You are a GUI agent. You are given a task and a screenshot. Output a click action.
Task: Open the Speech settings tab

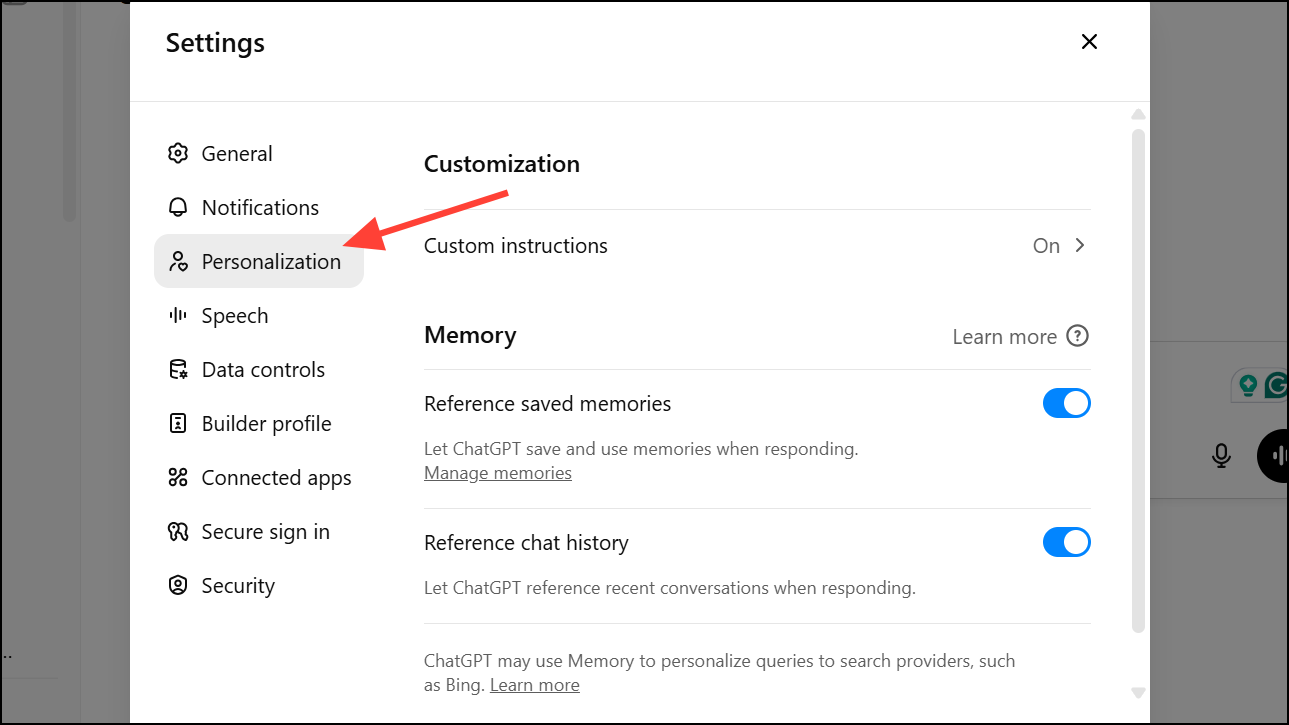click(x=235, y=316)
